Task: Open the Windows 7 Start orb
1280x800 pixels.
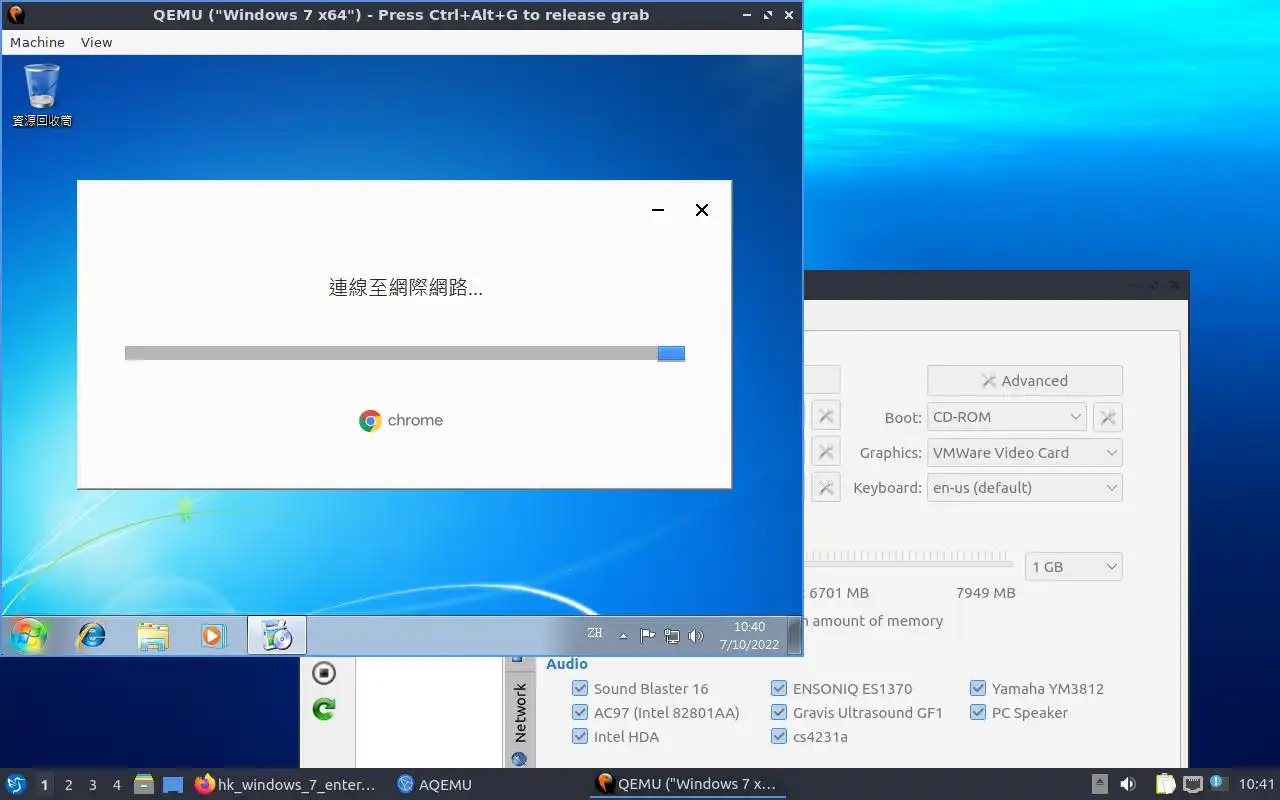Action: (28, 635)
